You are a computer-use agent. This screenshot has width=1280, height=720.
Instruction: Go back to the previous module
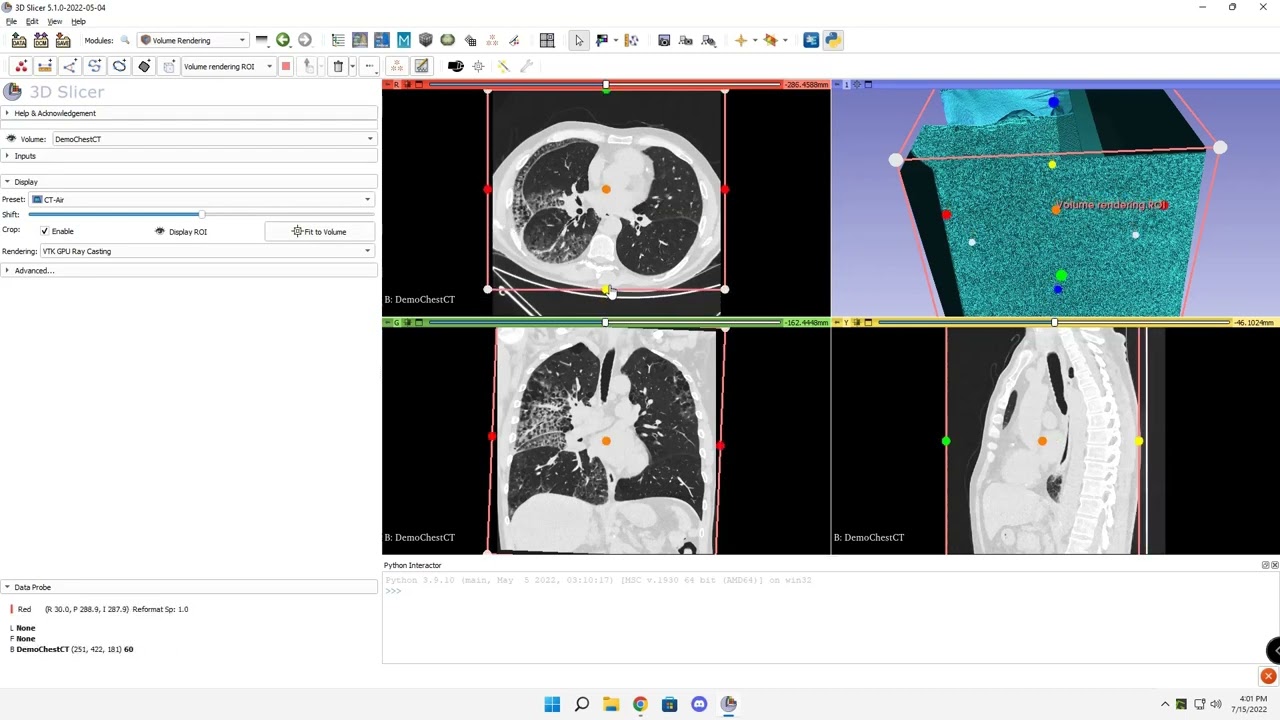pos(283,40)
